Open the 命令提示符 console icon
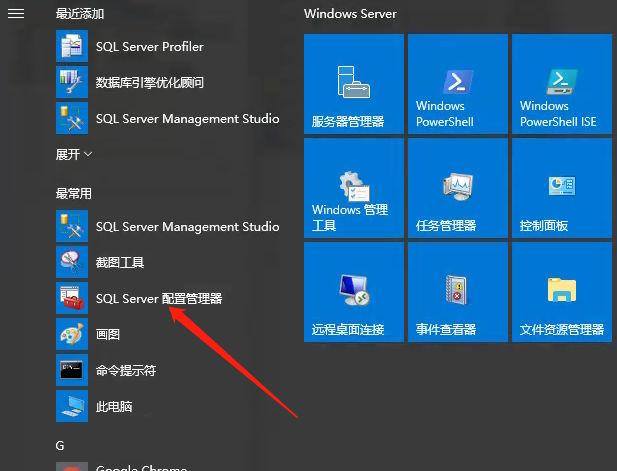This screenshot has width=617, height=471. [x=72, y=370]
